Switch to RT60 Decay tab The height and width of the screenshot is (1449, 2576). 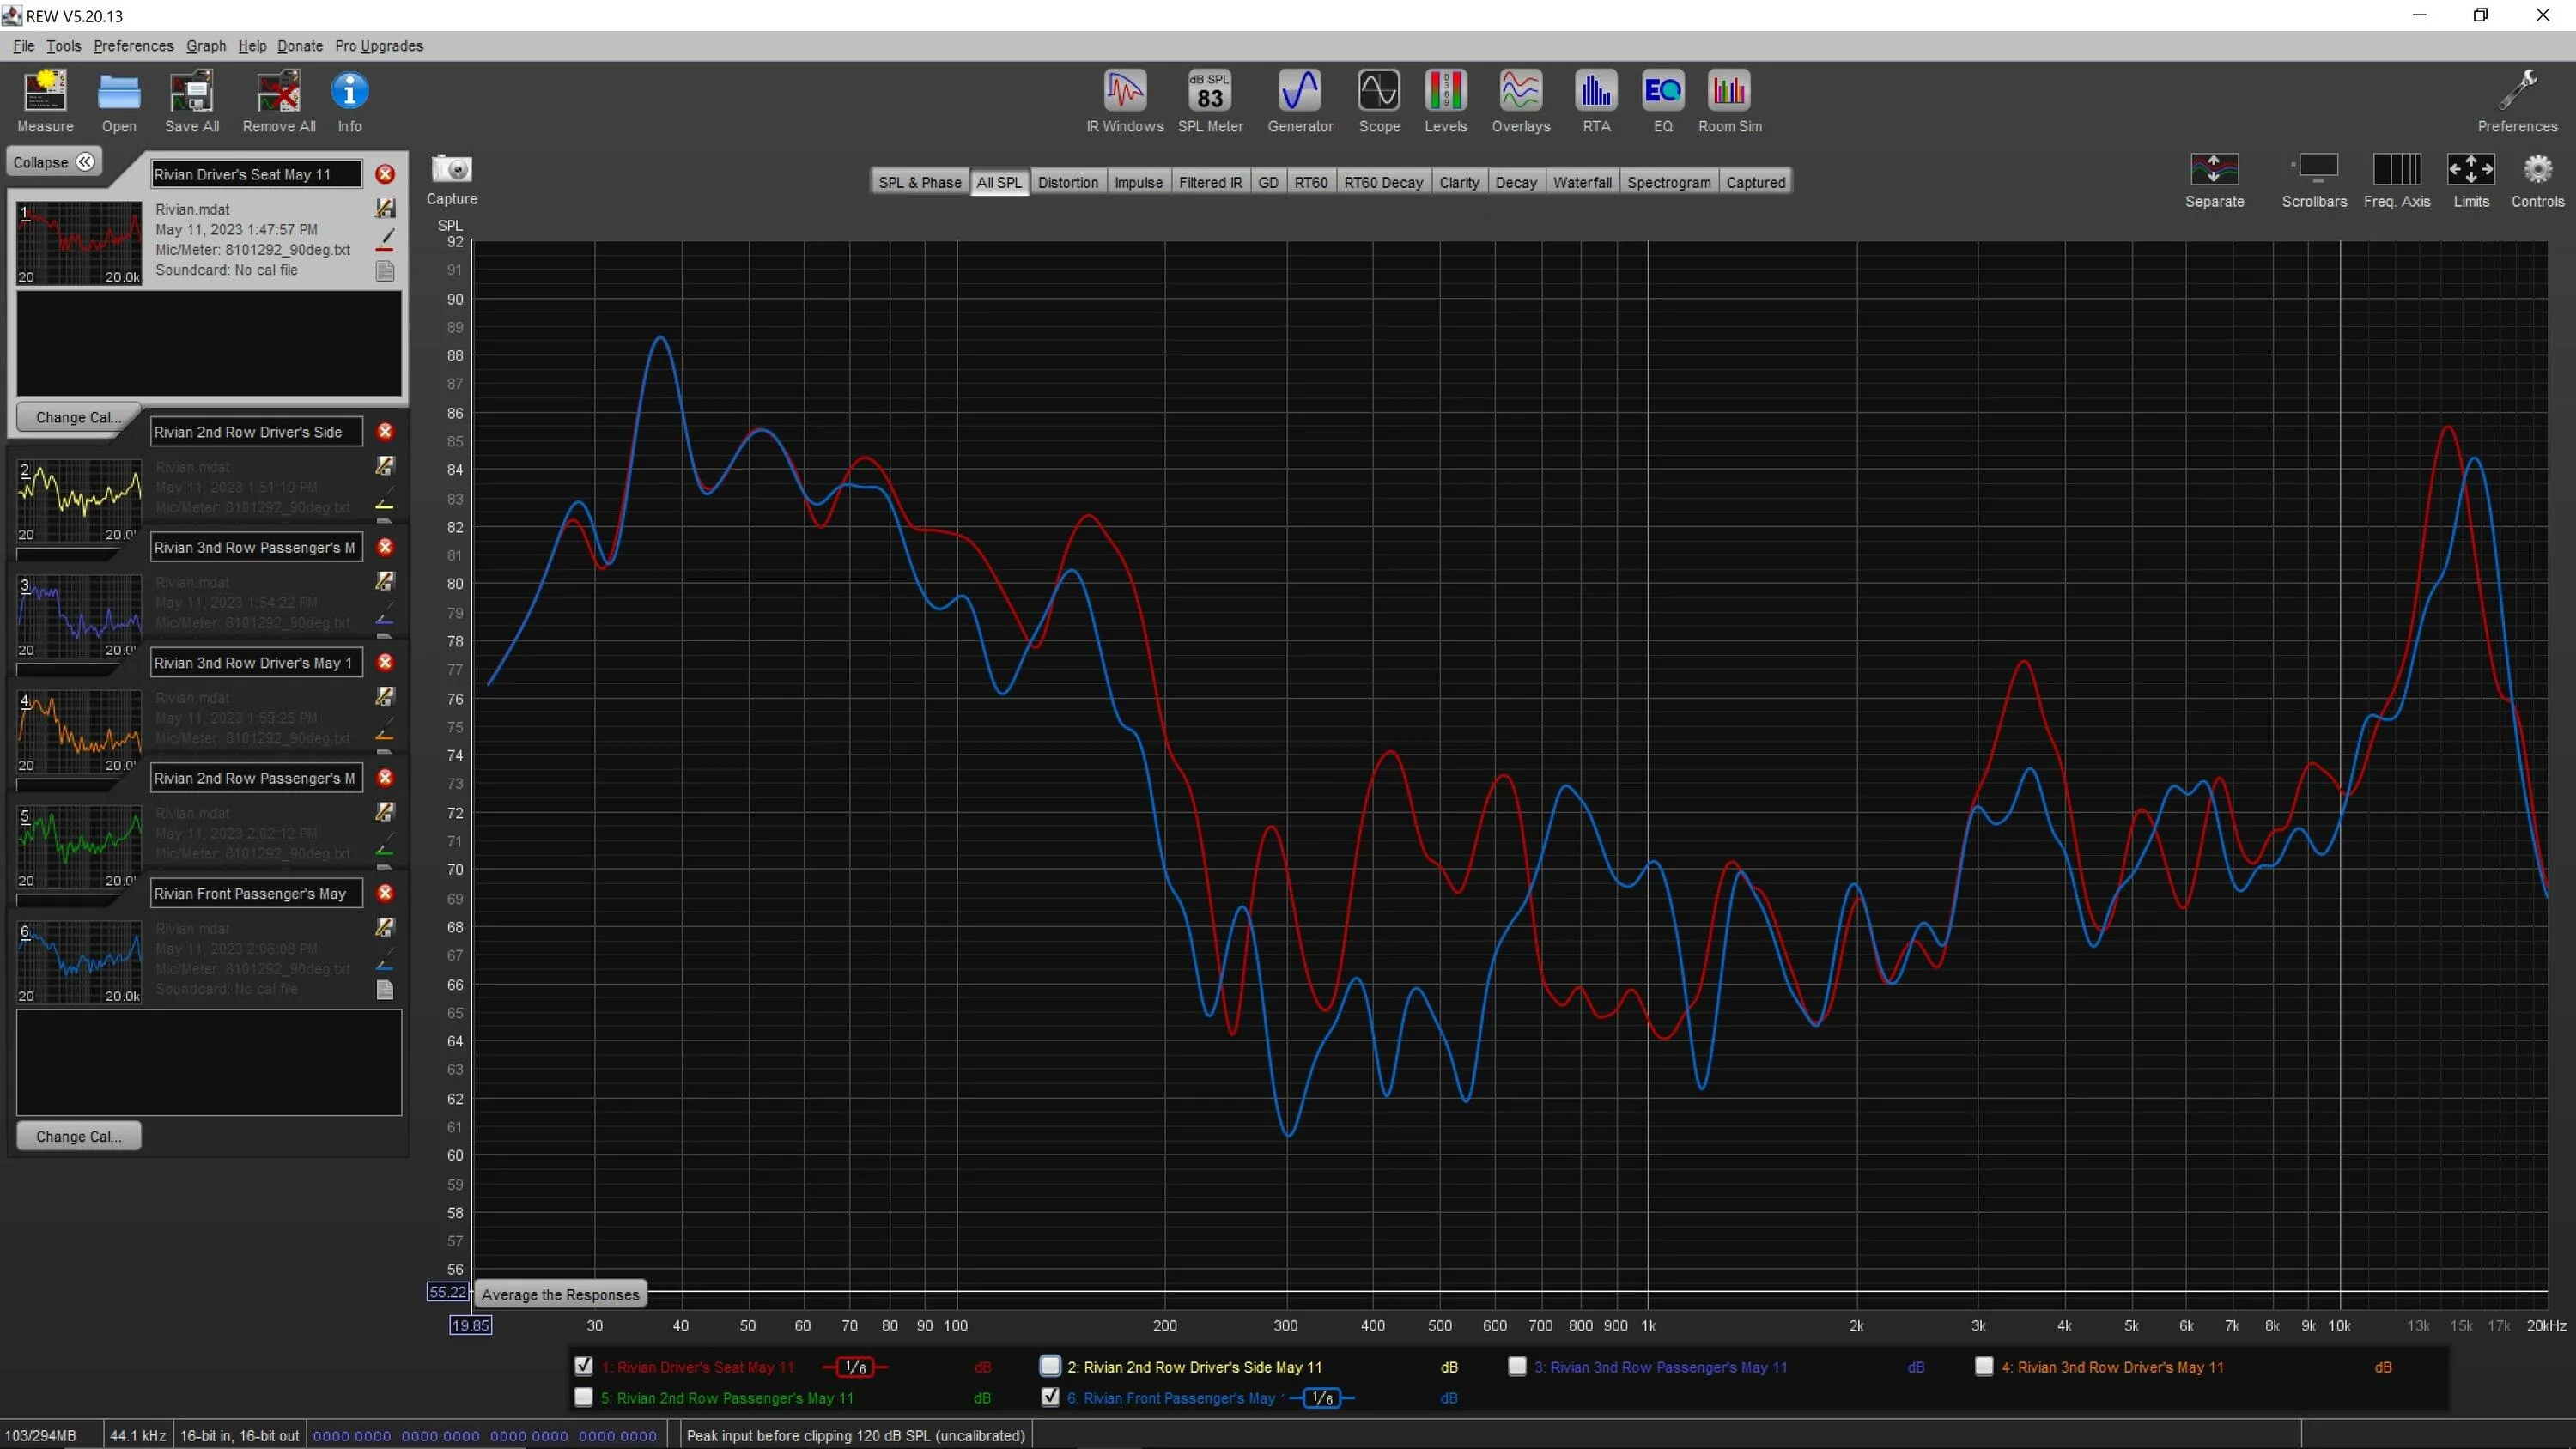[x=1383, y=182]
